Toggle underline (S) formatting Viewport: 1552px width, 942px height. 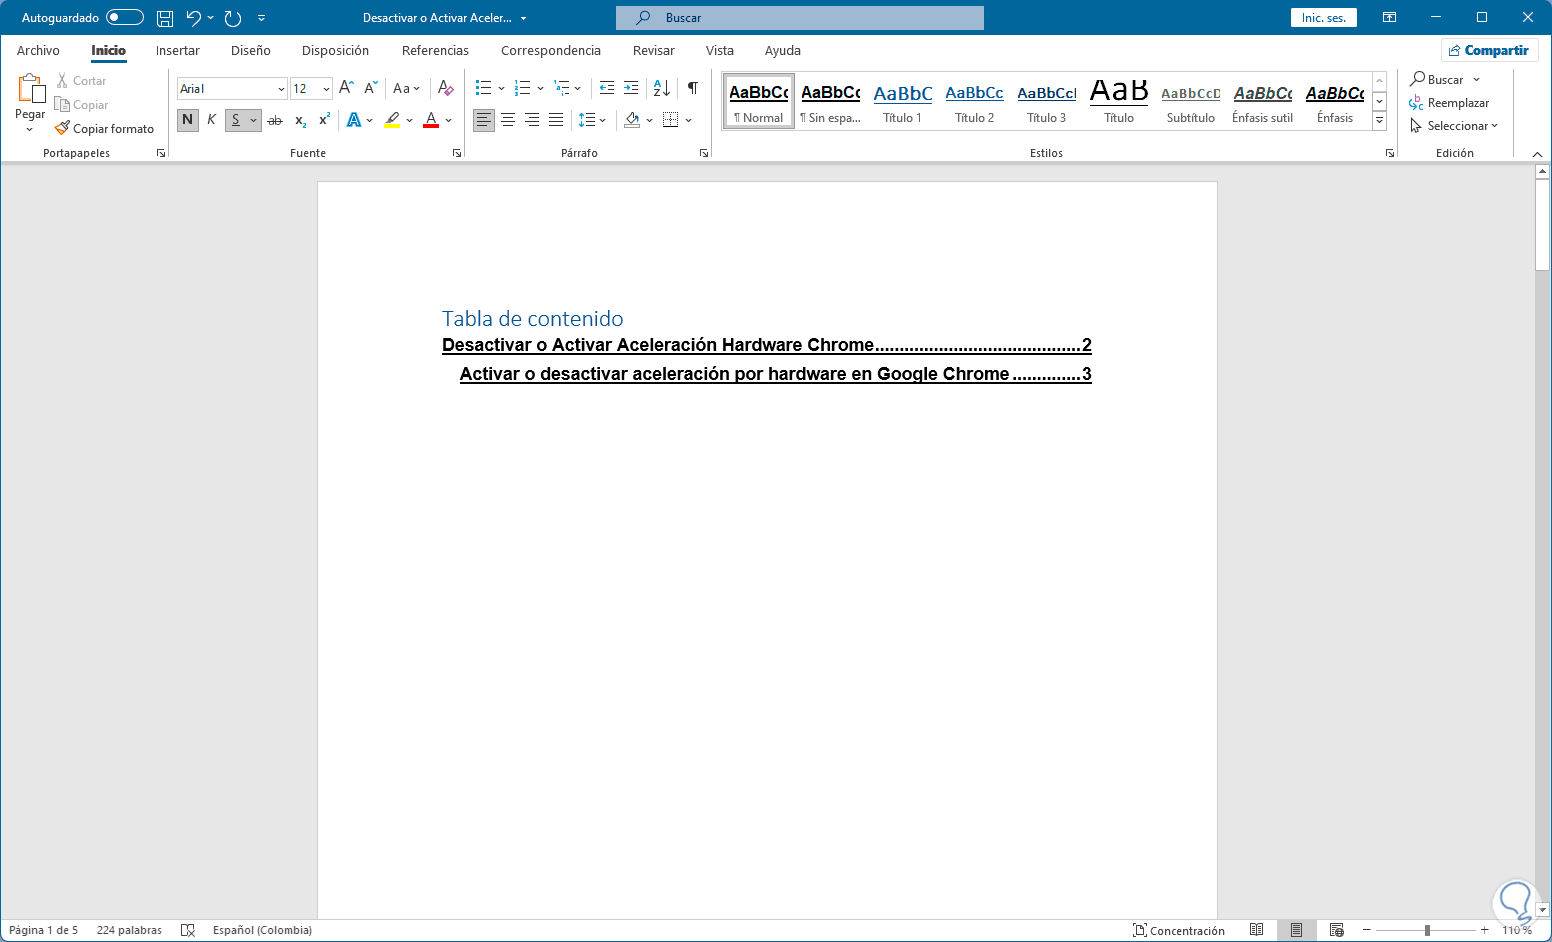pyautogui.click(x=236, y=120)
